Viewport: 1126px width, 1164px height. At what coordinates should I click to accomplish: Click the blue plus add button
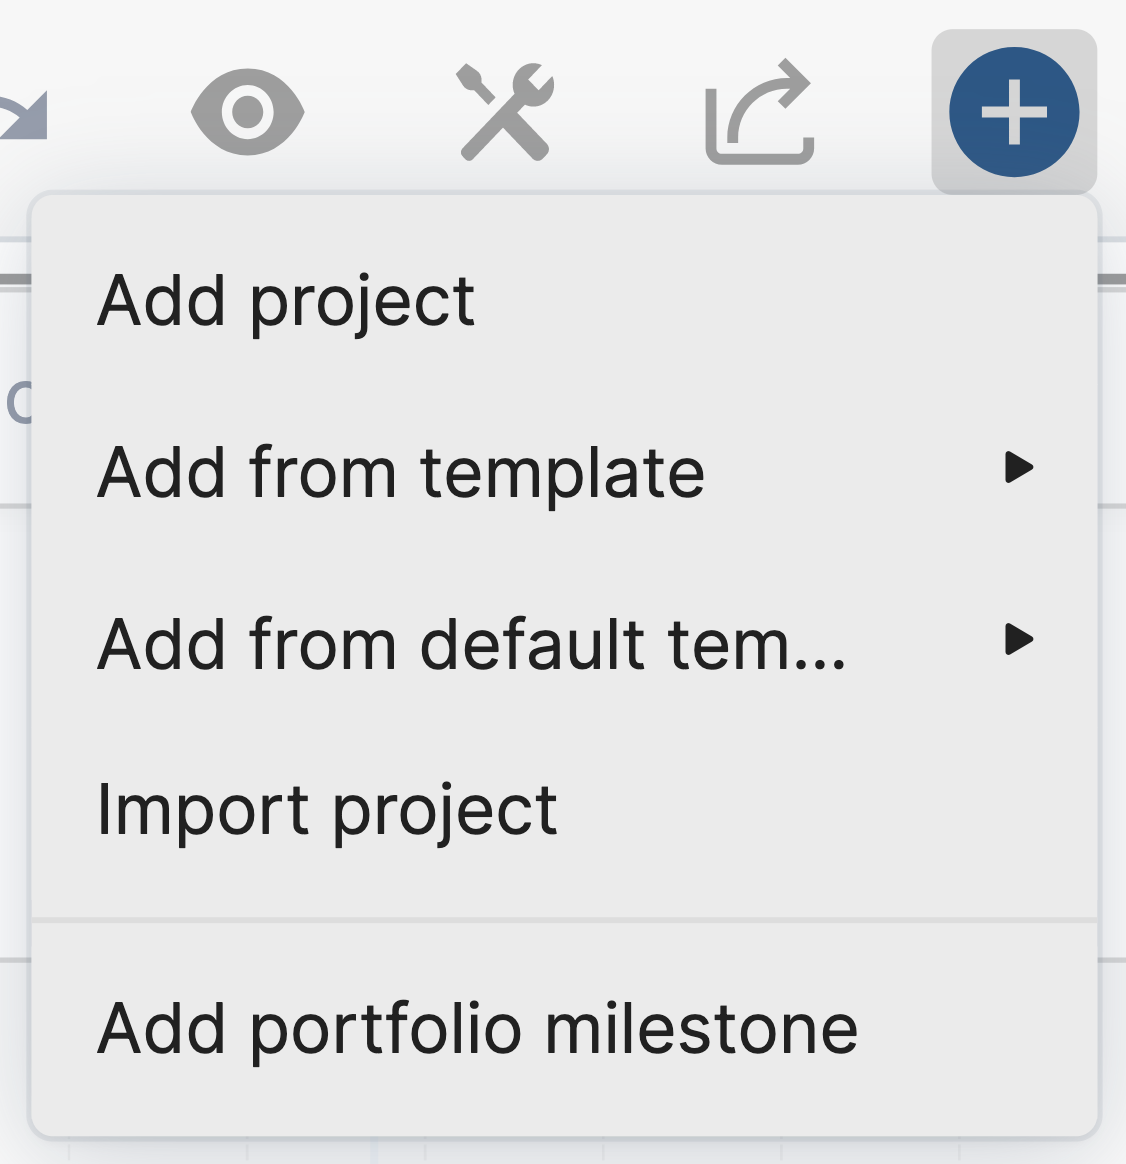point(1013,112)
